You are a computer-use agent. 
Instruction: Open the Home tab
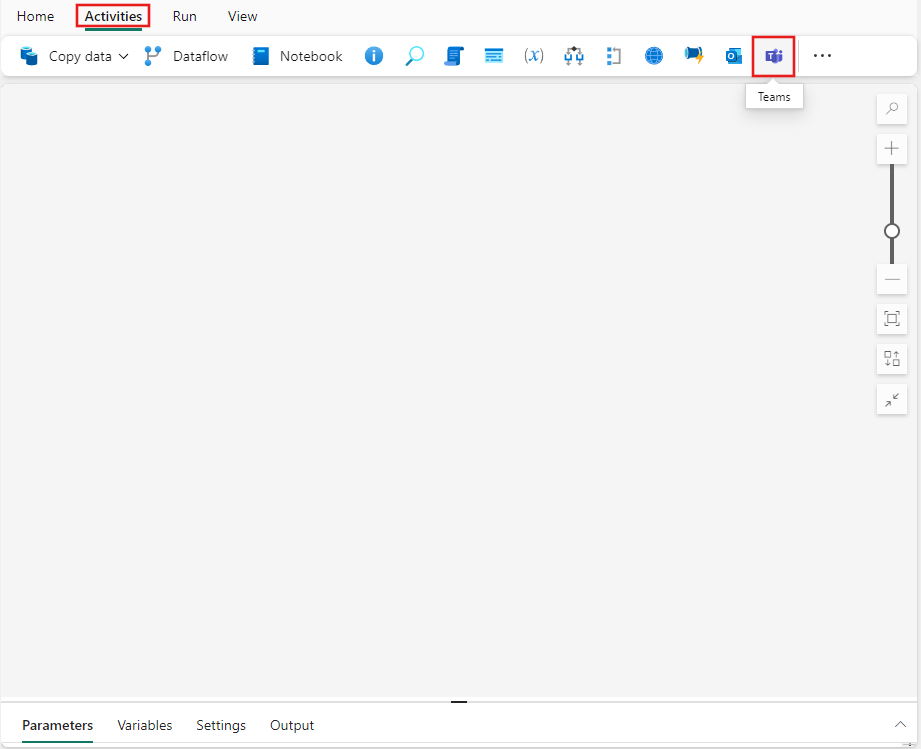click(x=35, y=16)
